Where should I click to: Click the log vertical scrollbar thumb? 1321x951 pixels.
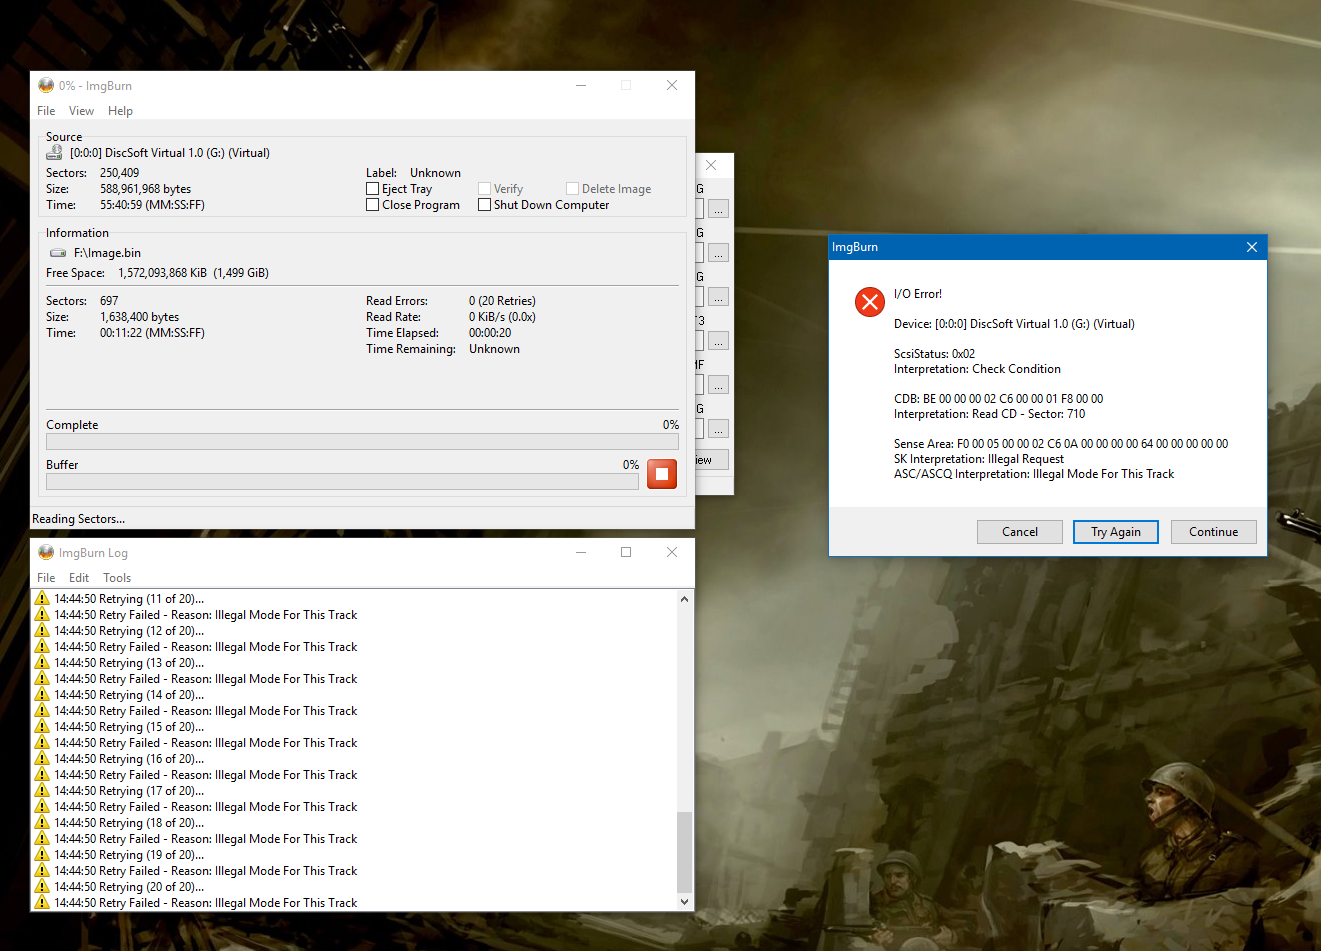685,852
